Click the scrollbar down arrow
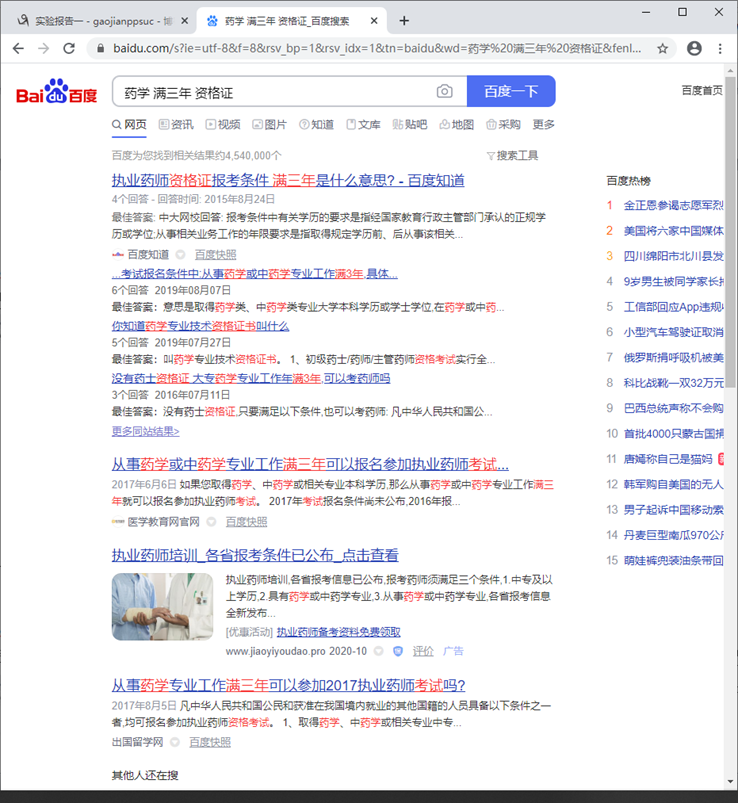The height and width of the screenshot is (803, 738). (x=730, y=781)
